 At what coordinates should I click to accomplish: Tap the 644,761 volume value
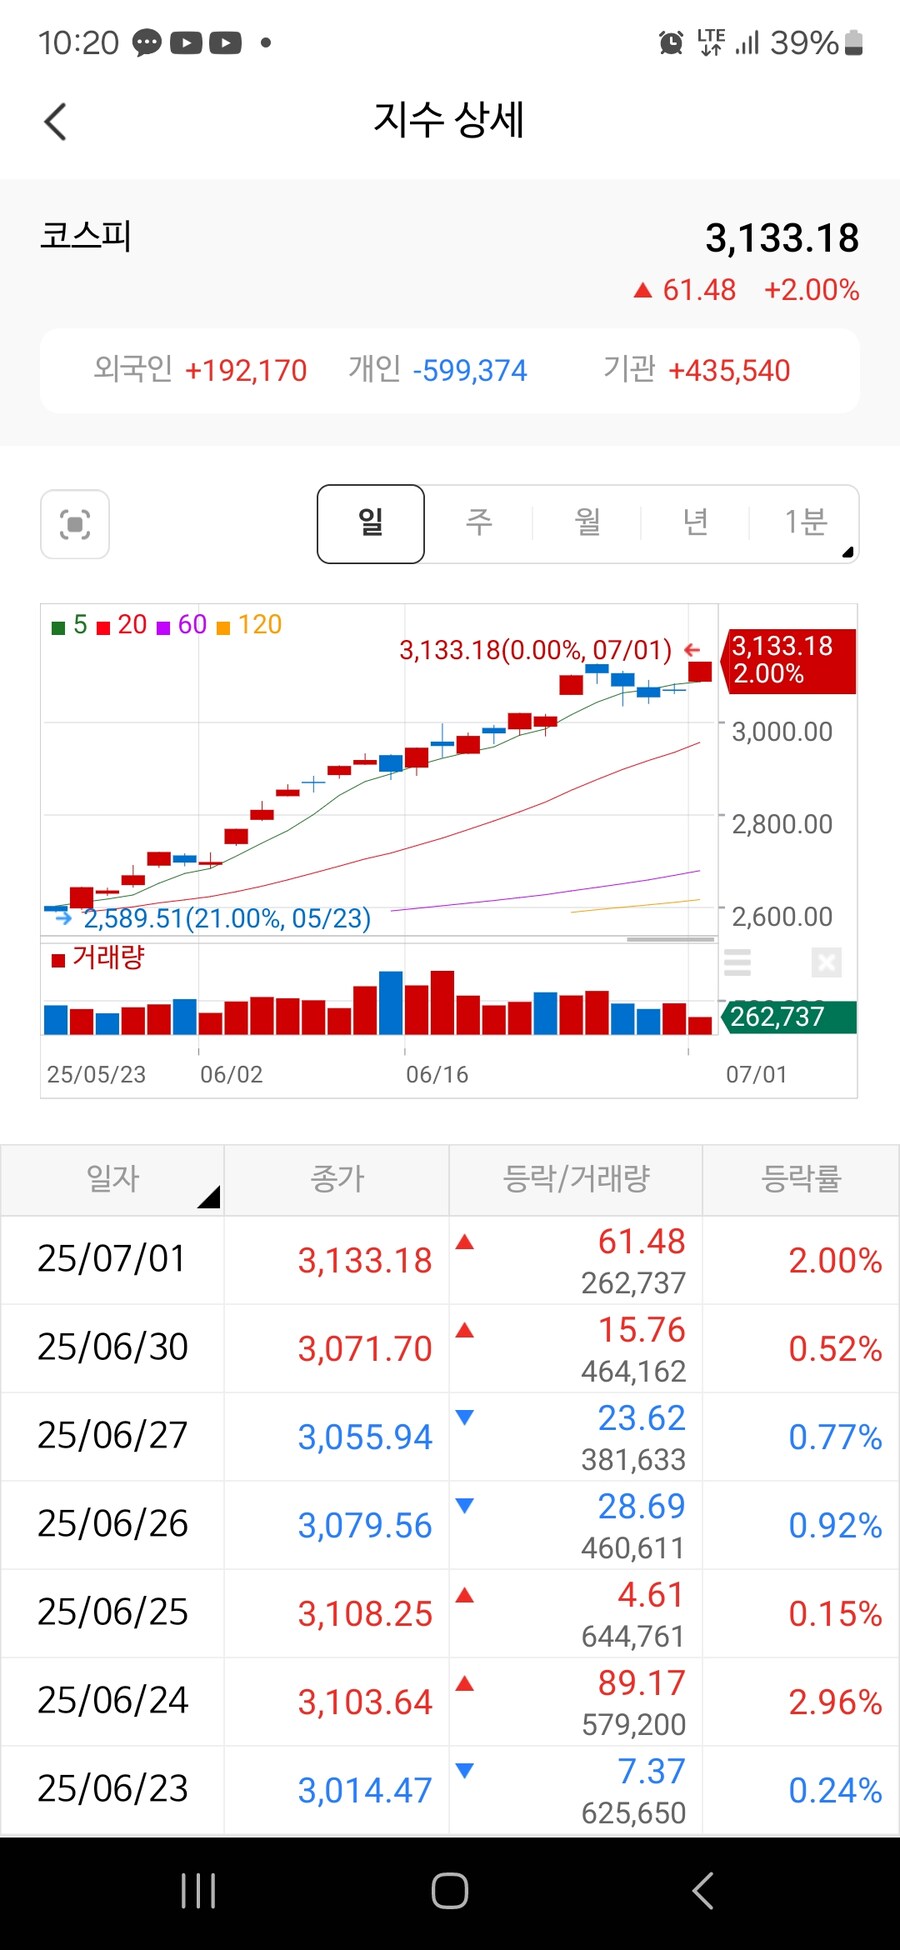pyautogui.click(x=633, y=1636)
